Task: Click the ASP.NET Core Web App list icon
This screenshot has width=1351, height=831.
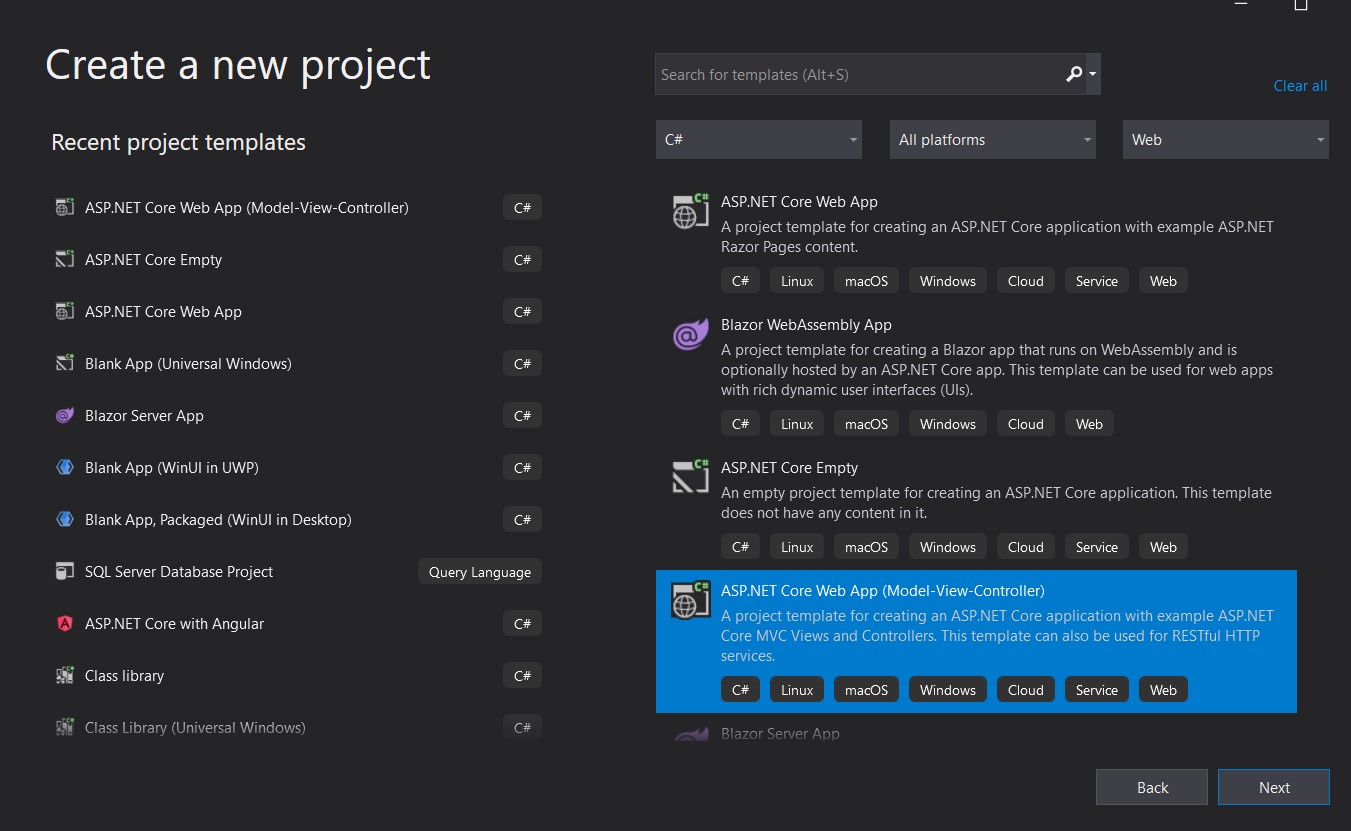Action: pyautogui.click(x=691, y=211)
